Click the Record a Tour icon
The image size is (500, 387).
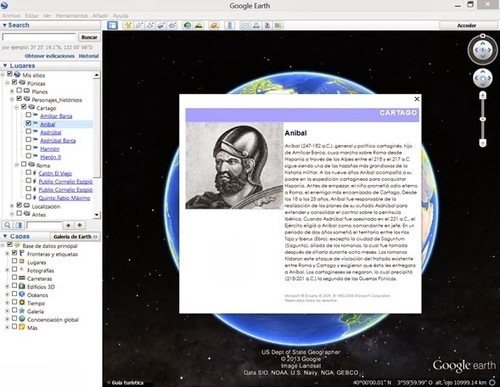click(x=172, y=25)
